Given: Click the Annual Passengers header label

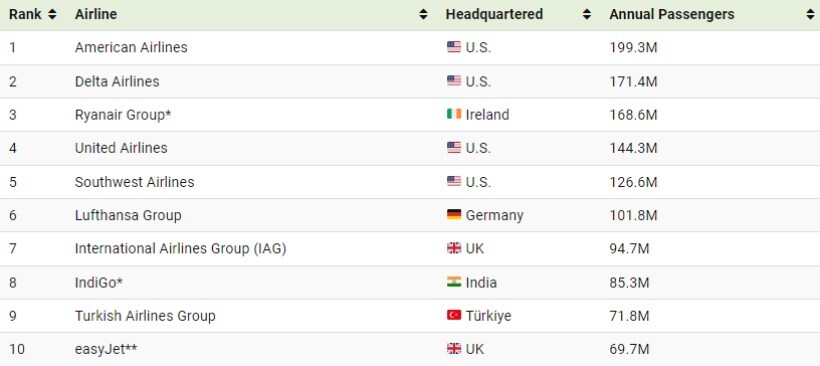Looking at the screenshot, I should [x=671, y=15].
